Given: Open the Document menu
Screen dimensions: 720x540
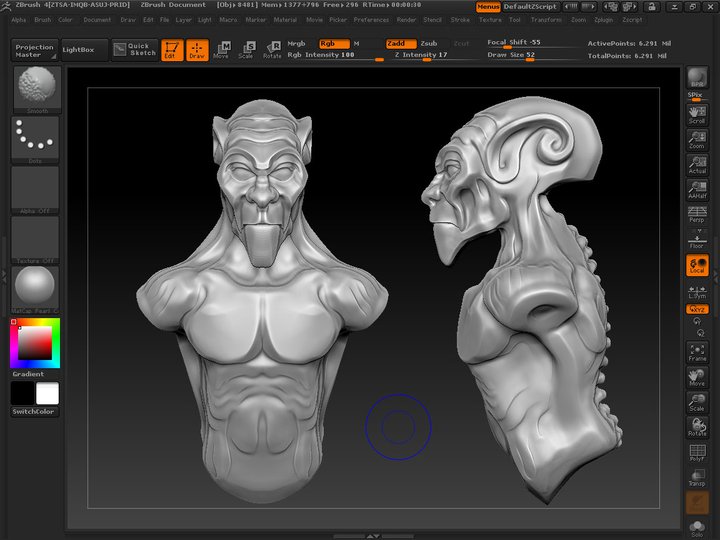Looking at the screenshot, I should click(97, 20).
